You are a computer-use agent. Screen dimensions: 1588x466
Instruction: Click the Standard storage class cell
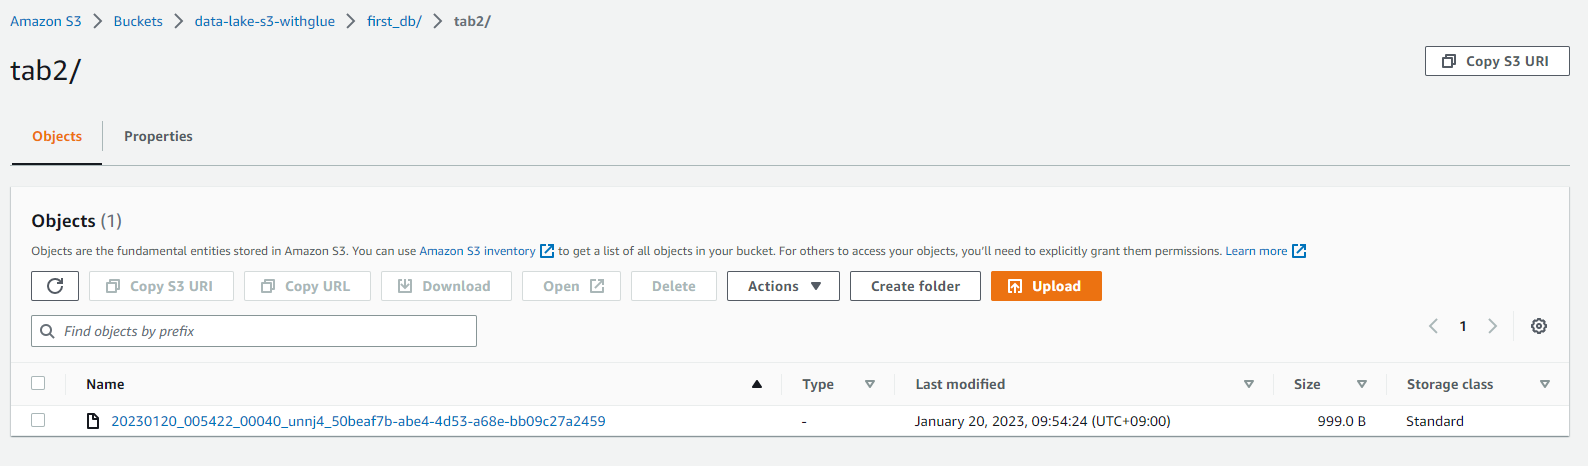coord(1435,421)
